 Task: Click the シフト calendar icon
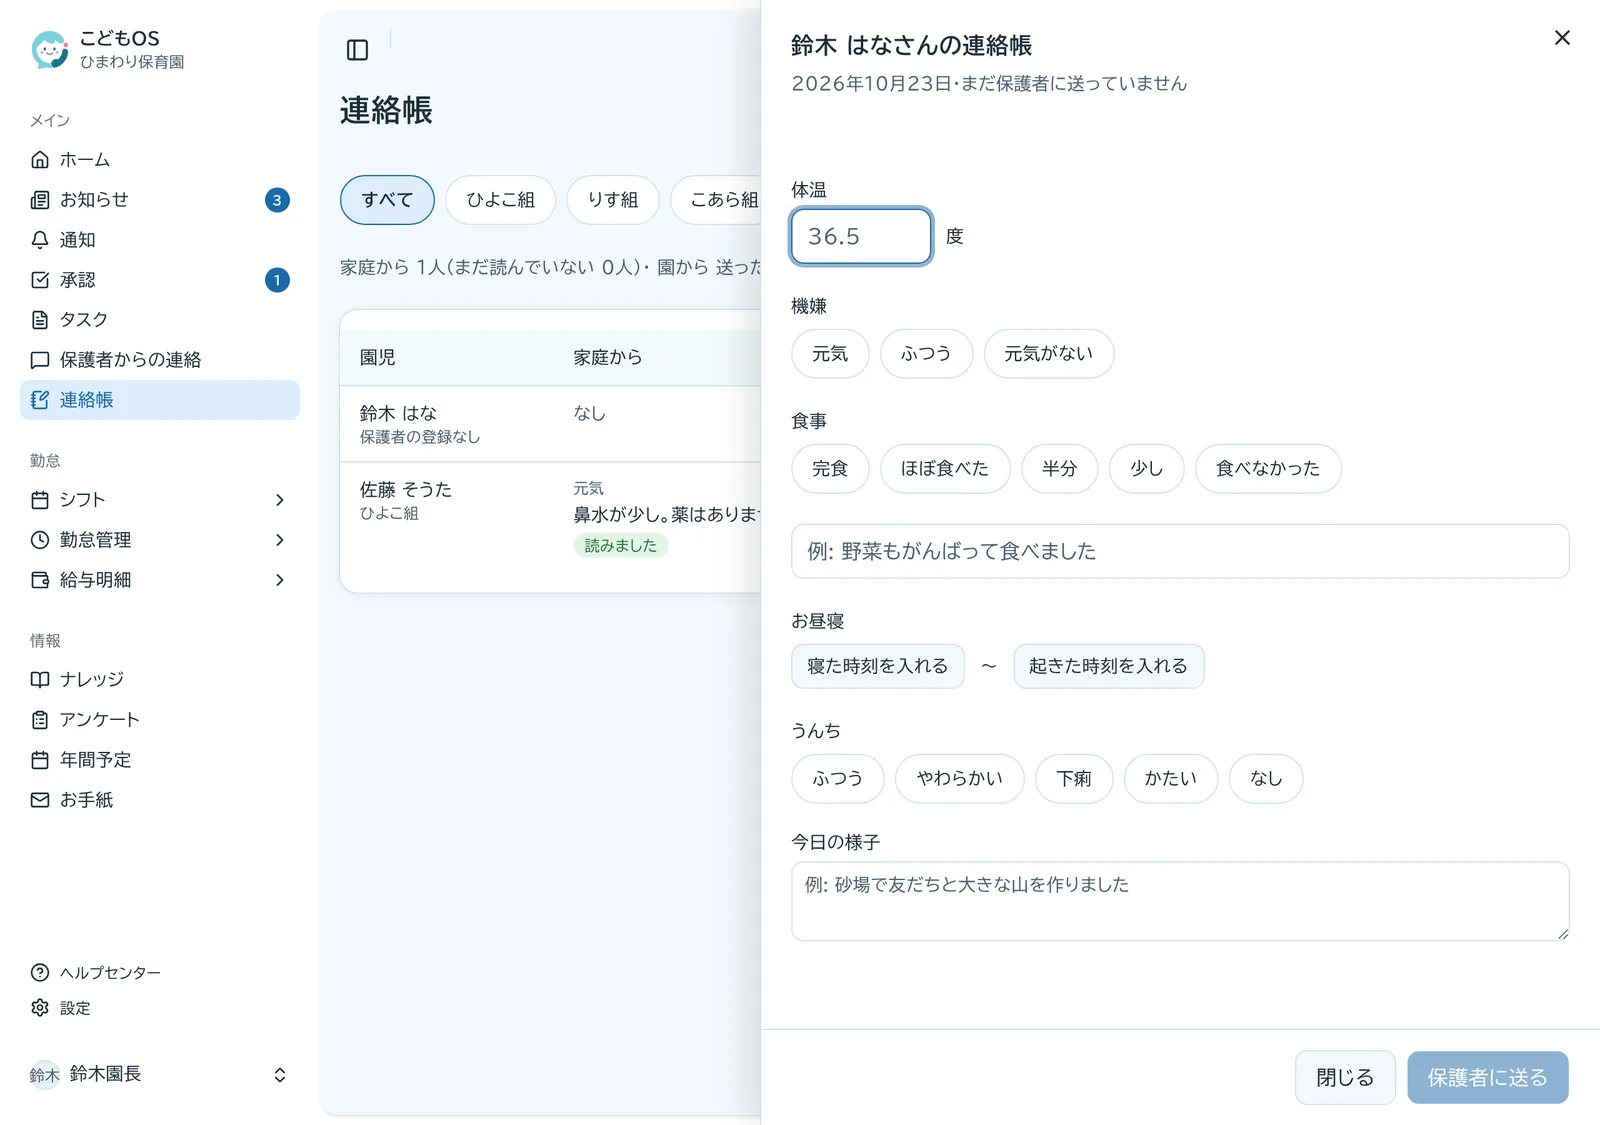(40, 500)
